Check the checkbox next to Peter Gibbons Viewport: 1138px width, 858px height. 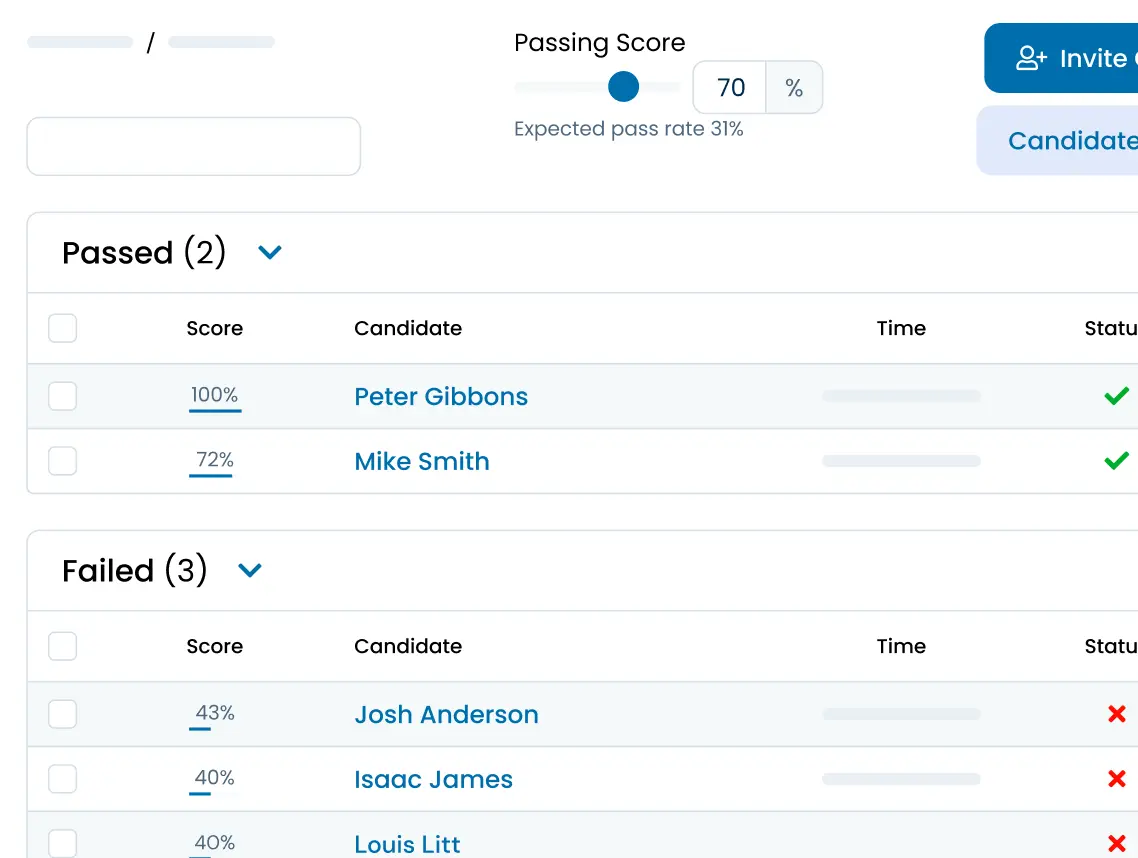(x=62, y=396)
